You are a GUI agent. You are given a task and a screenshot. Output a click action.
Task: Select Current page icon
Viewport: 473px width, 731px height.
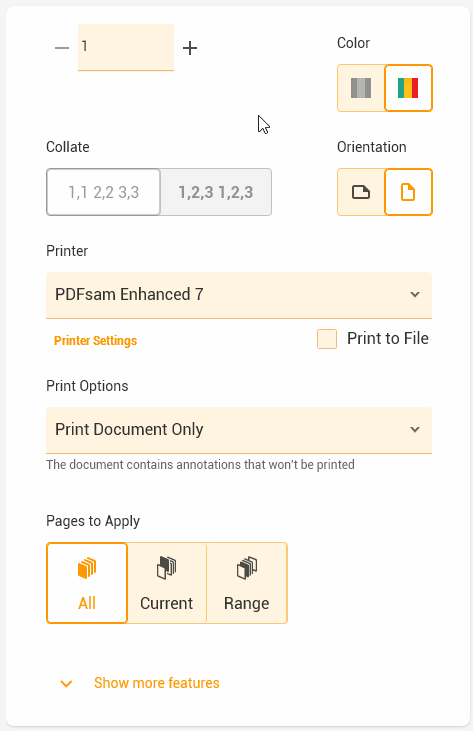click(166, 568)
